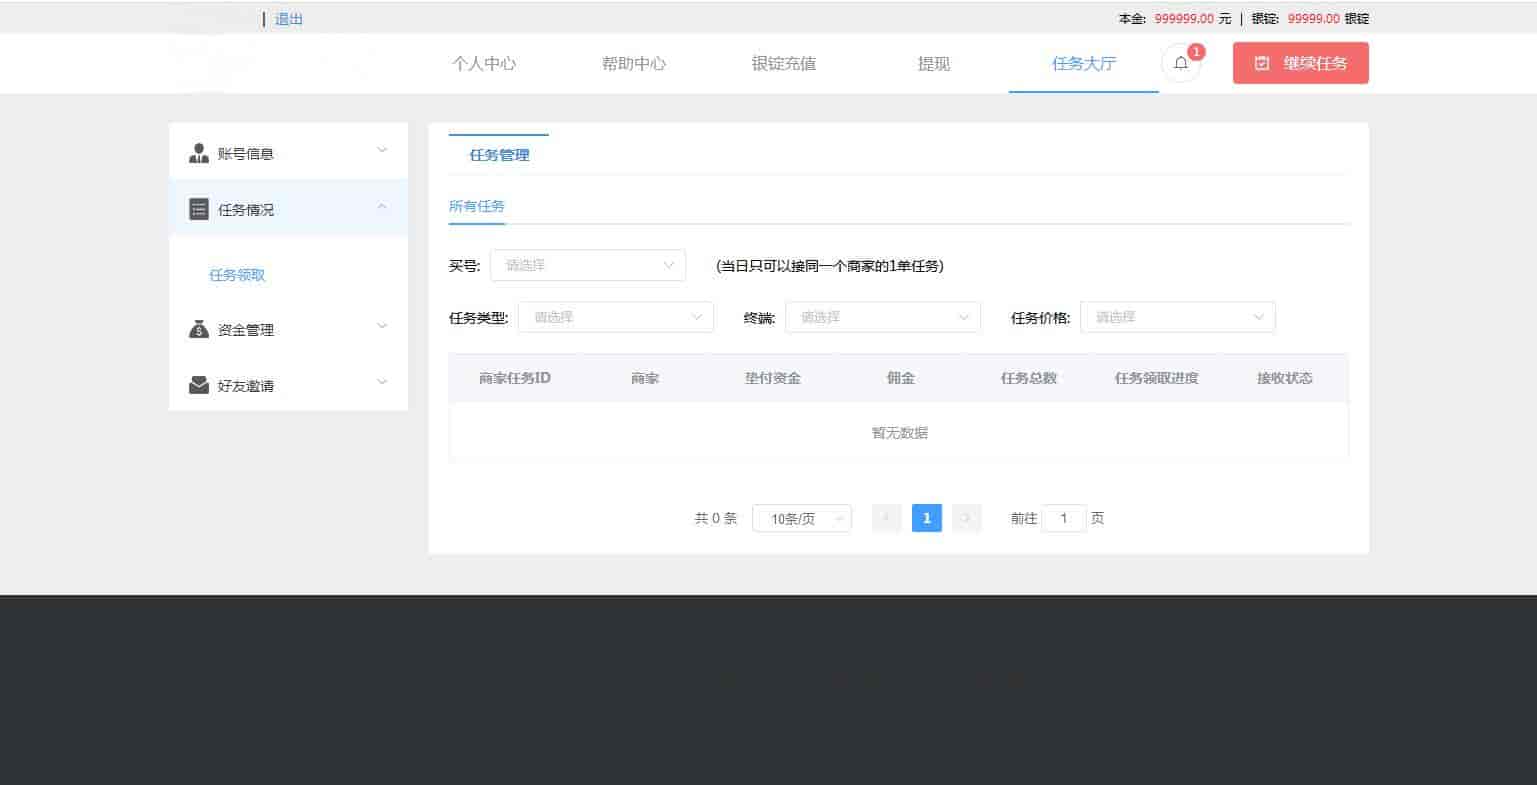Click the 退出 logout link
The height and width of the screenshot is (785, 1537).
289,19
